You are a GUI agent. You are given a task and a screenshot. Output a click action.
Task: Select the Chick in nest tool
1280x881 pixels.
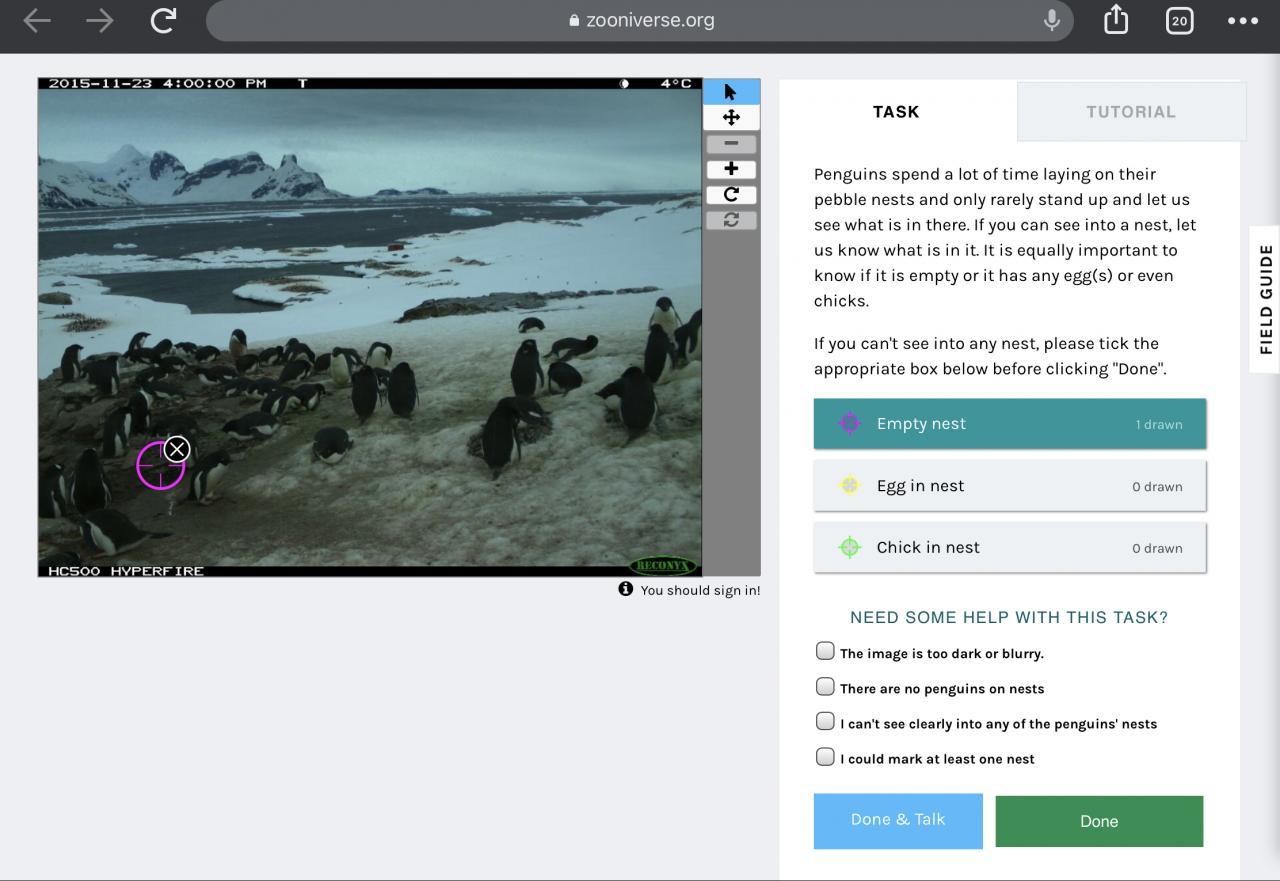[1010, 548]
